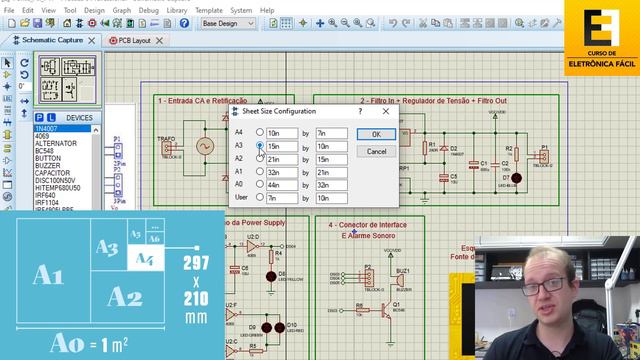Click the Redo arrow icon
Image resolution: width=640 pixels, height=360 pixels.
click(406, 23)
